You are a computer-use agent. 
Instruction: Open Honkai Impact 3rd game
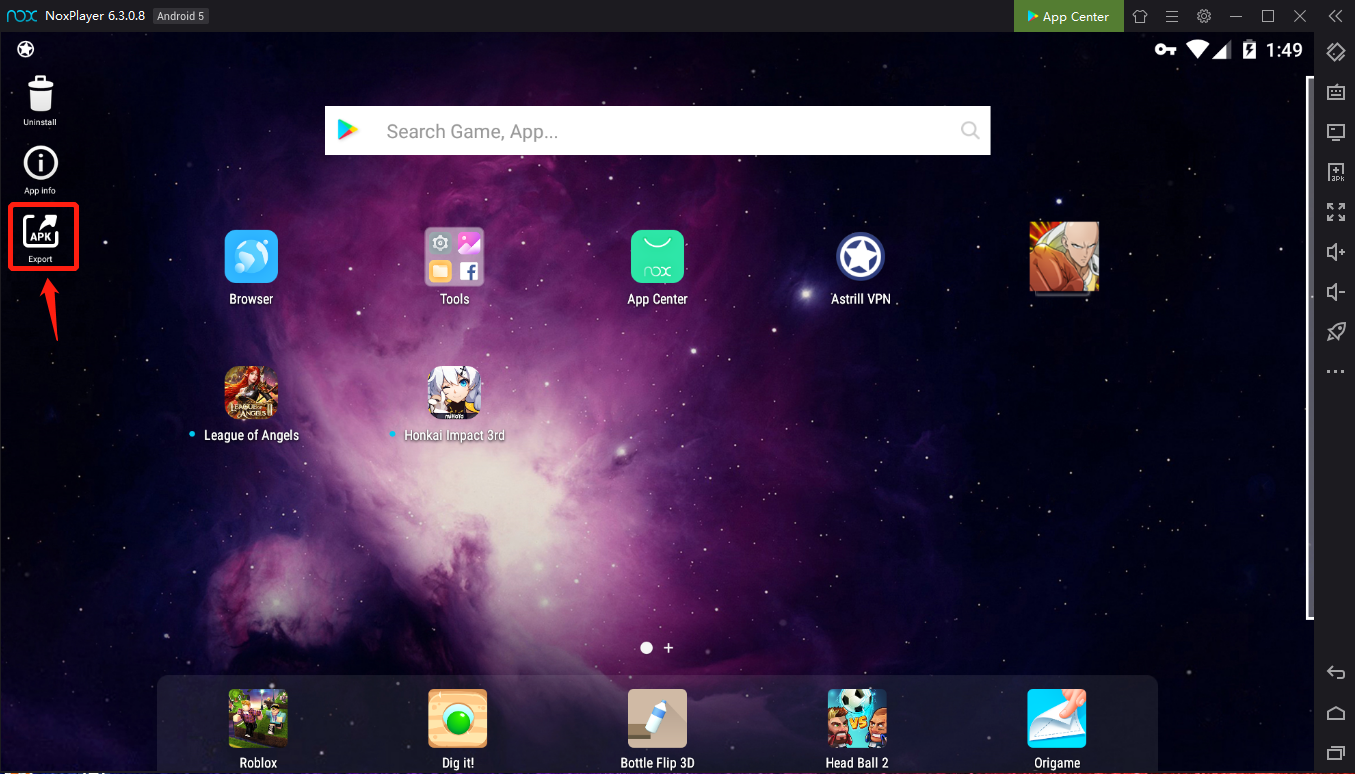point(454,392)
